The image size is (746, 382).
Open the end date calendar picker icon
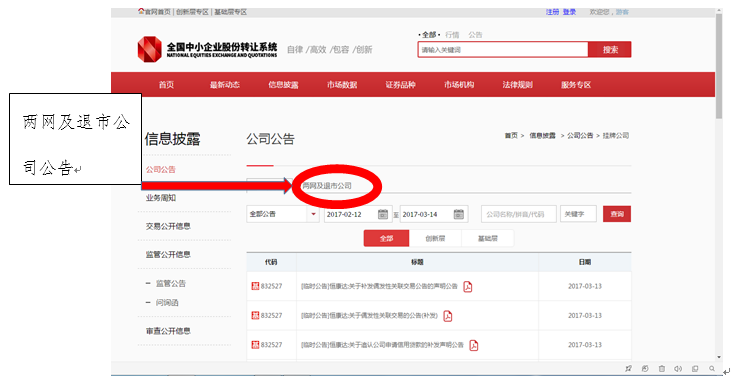pos(459,214)
